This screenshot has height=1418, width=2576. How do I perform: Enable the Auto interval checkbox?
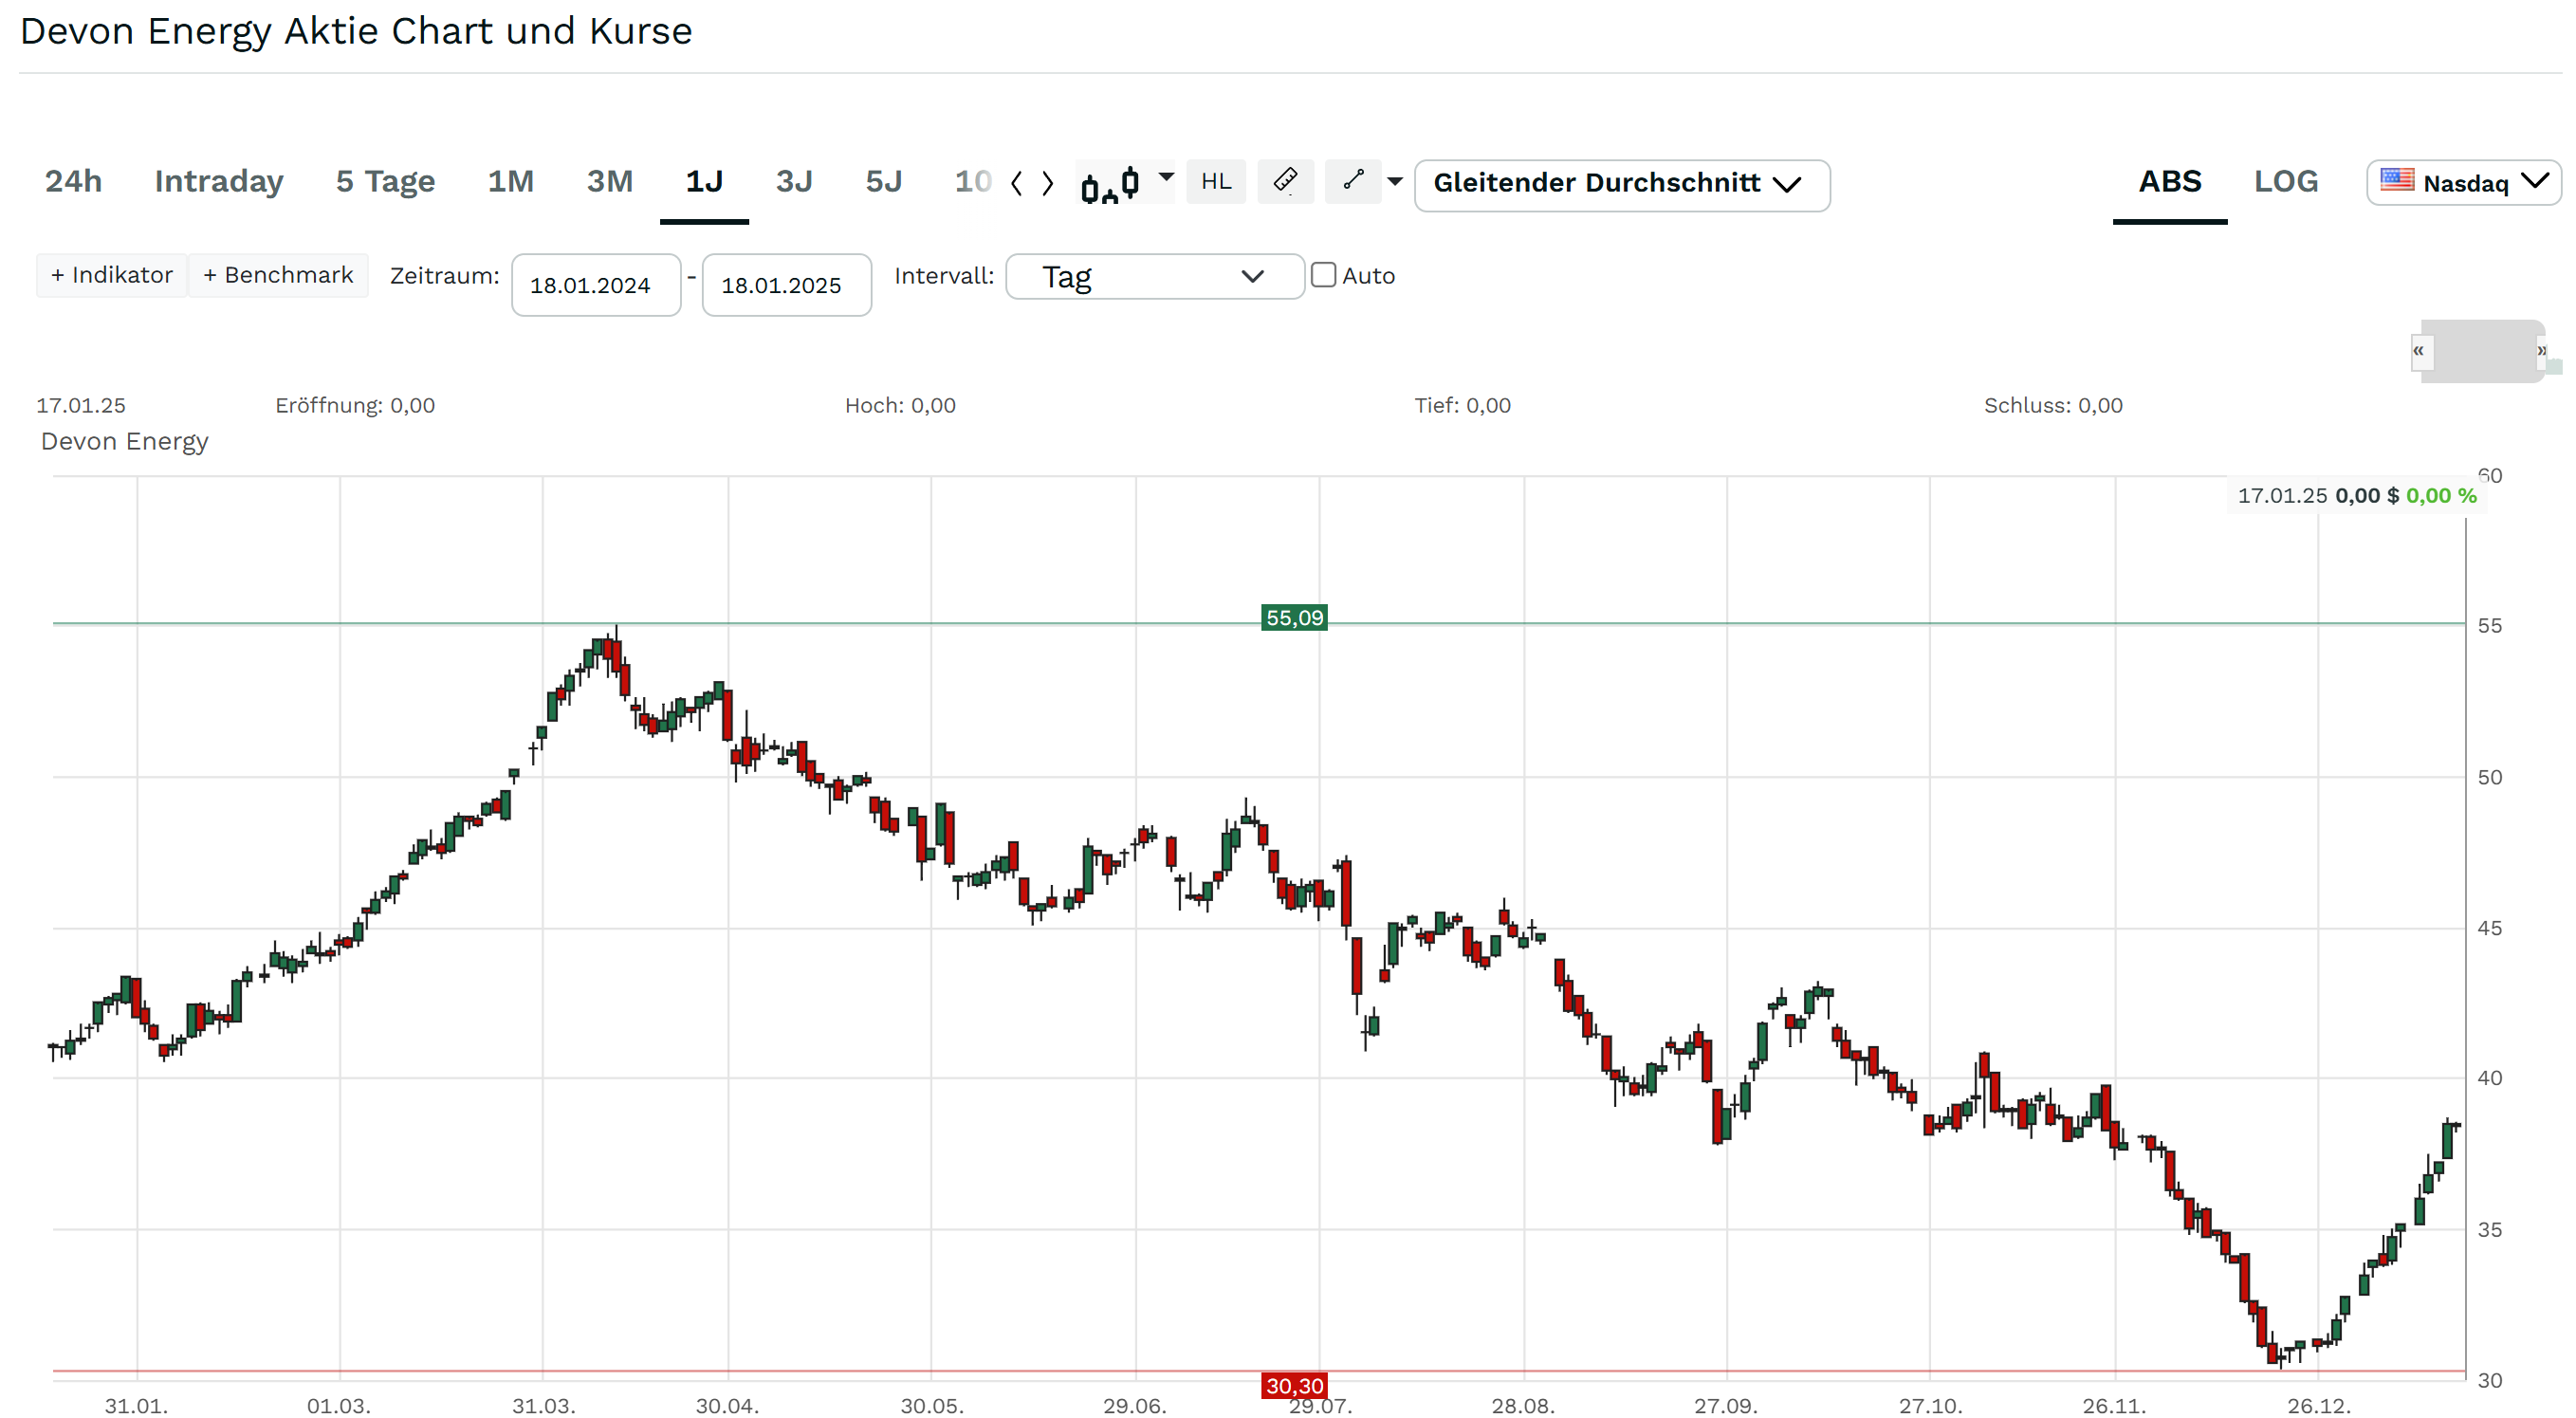pos(1323,275)
